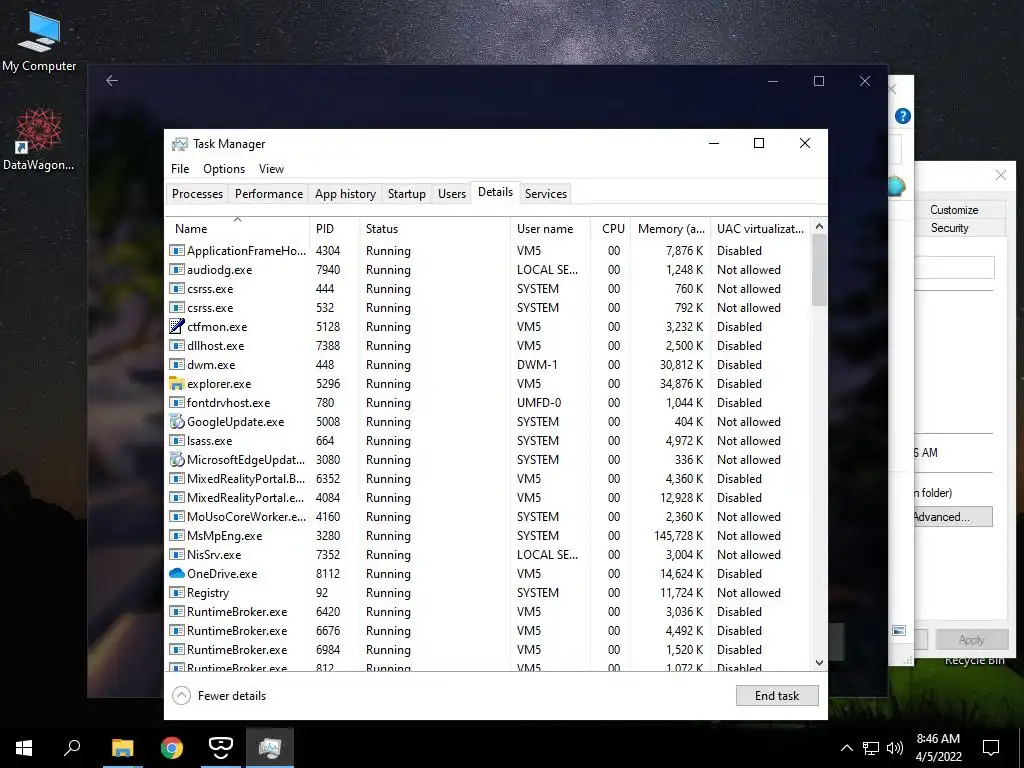Switch to the App history tab
Viewport: 1024px width, 768px height.
[x=345, y=193]
